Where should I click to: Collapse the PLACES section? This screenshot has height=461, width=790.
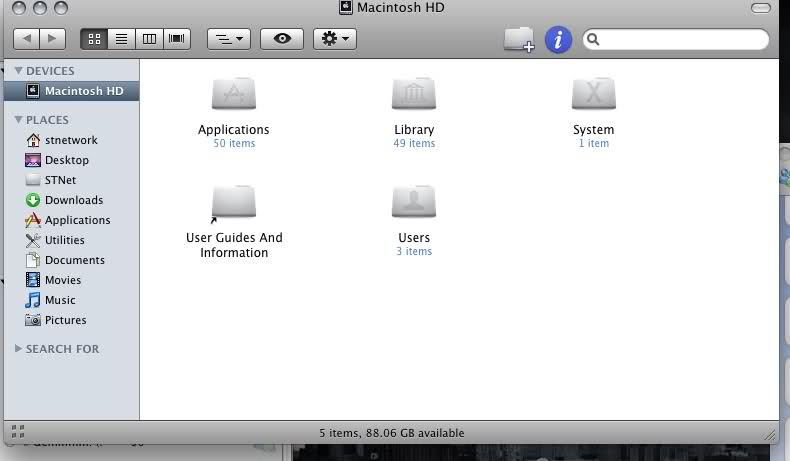coord(19,119)
